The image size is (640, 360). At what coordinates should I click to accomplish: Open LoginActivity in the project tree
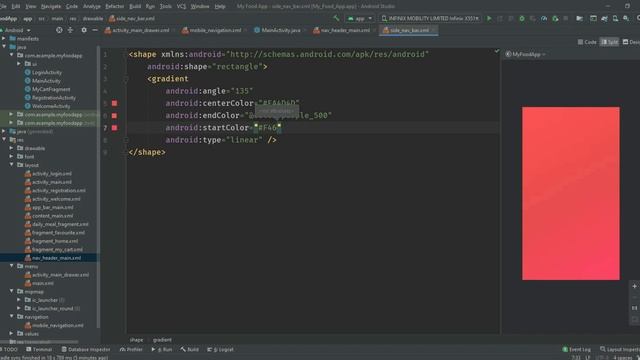pos(47,72)
